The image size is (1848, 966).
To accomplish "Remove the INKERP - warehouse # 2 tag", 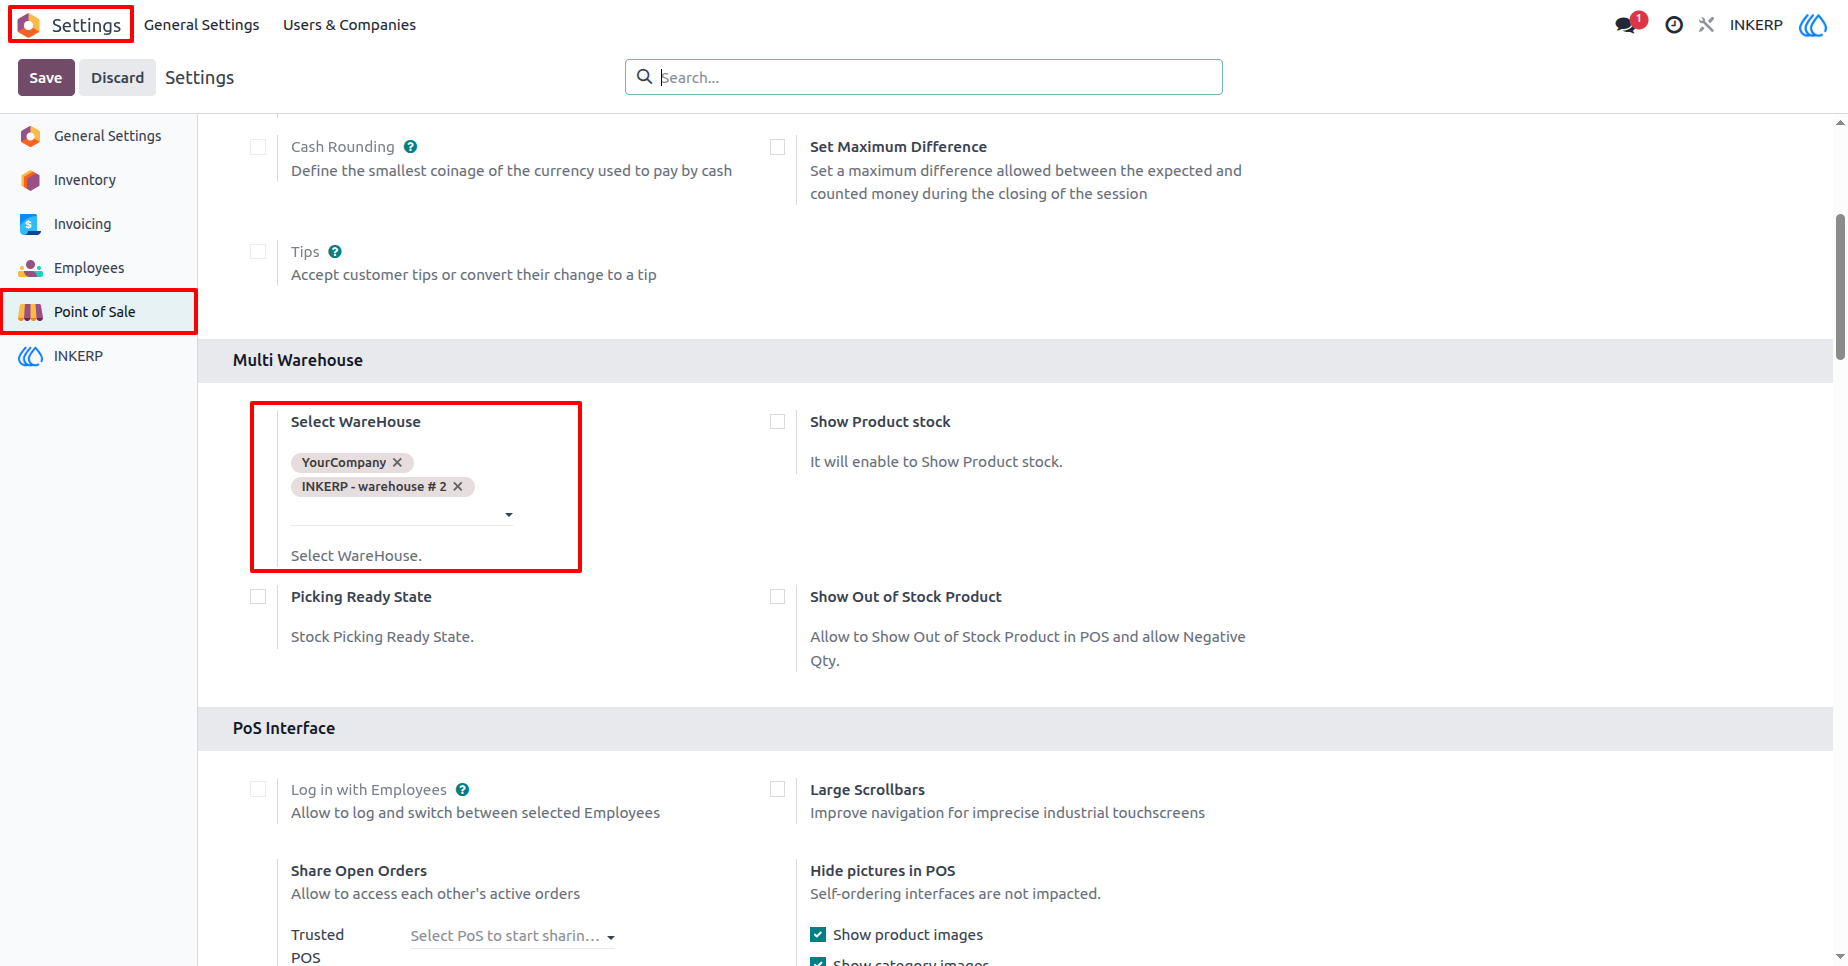I will (x=458, y=487).
